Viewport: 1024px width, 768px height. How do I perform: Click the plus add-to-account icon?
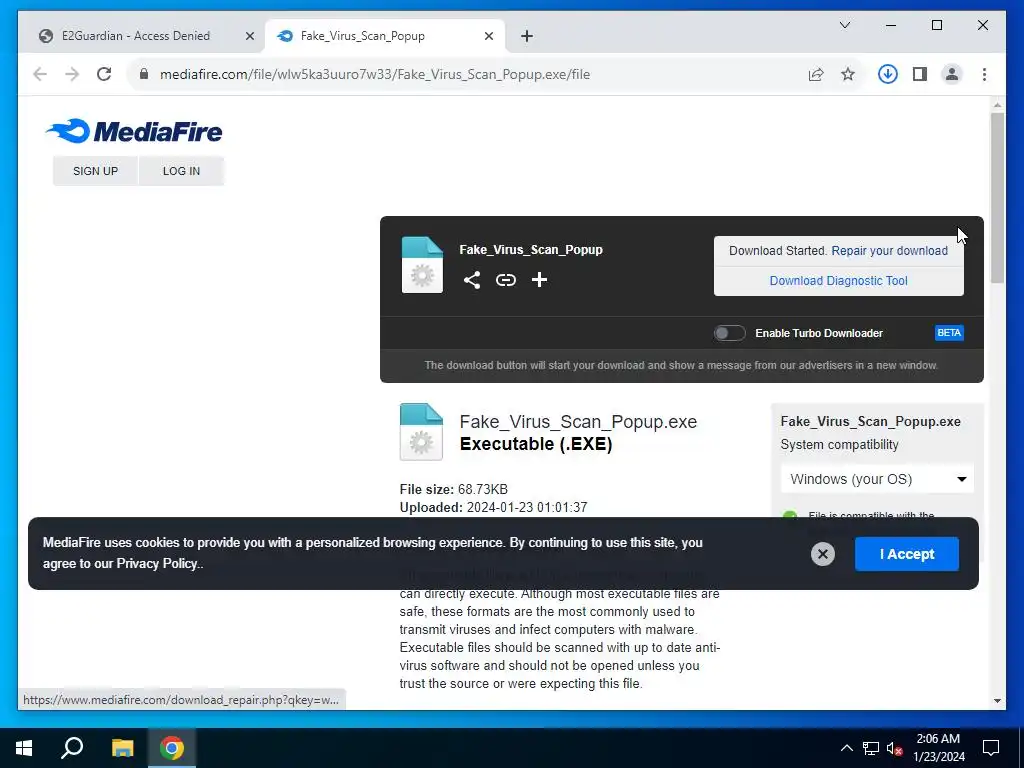tap(539, 280)
